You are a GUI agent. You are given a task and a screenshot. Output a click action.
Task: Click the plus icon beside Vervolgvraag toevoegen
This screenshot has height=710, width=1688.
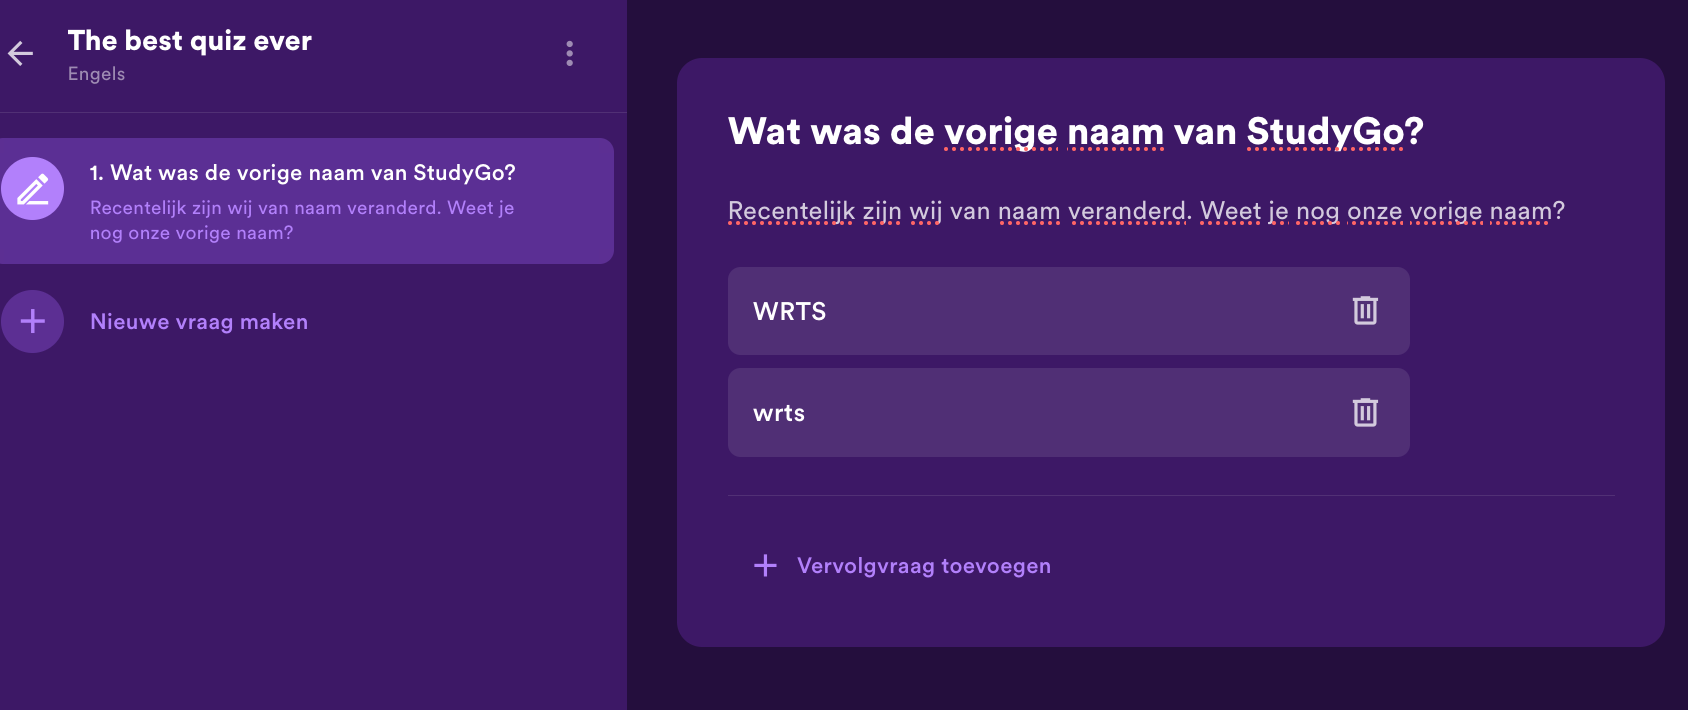coord(765,565)
